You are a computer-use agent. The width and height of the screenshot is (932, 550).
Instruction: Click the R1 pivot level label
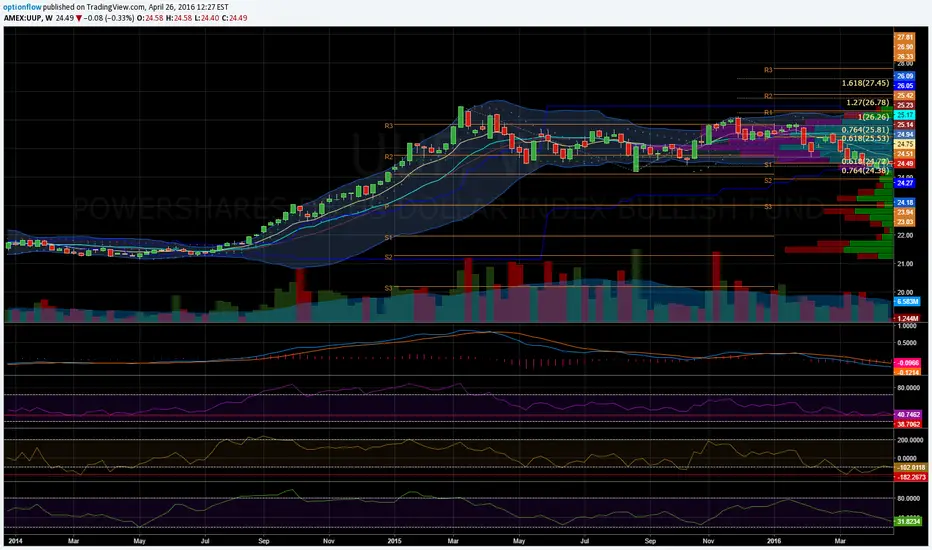(768, 112)
